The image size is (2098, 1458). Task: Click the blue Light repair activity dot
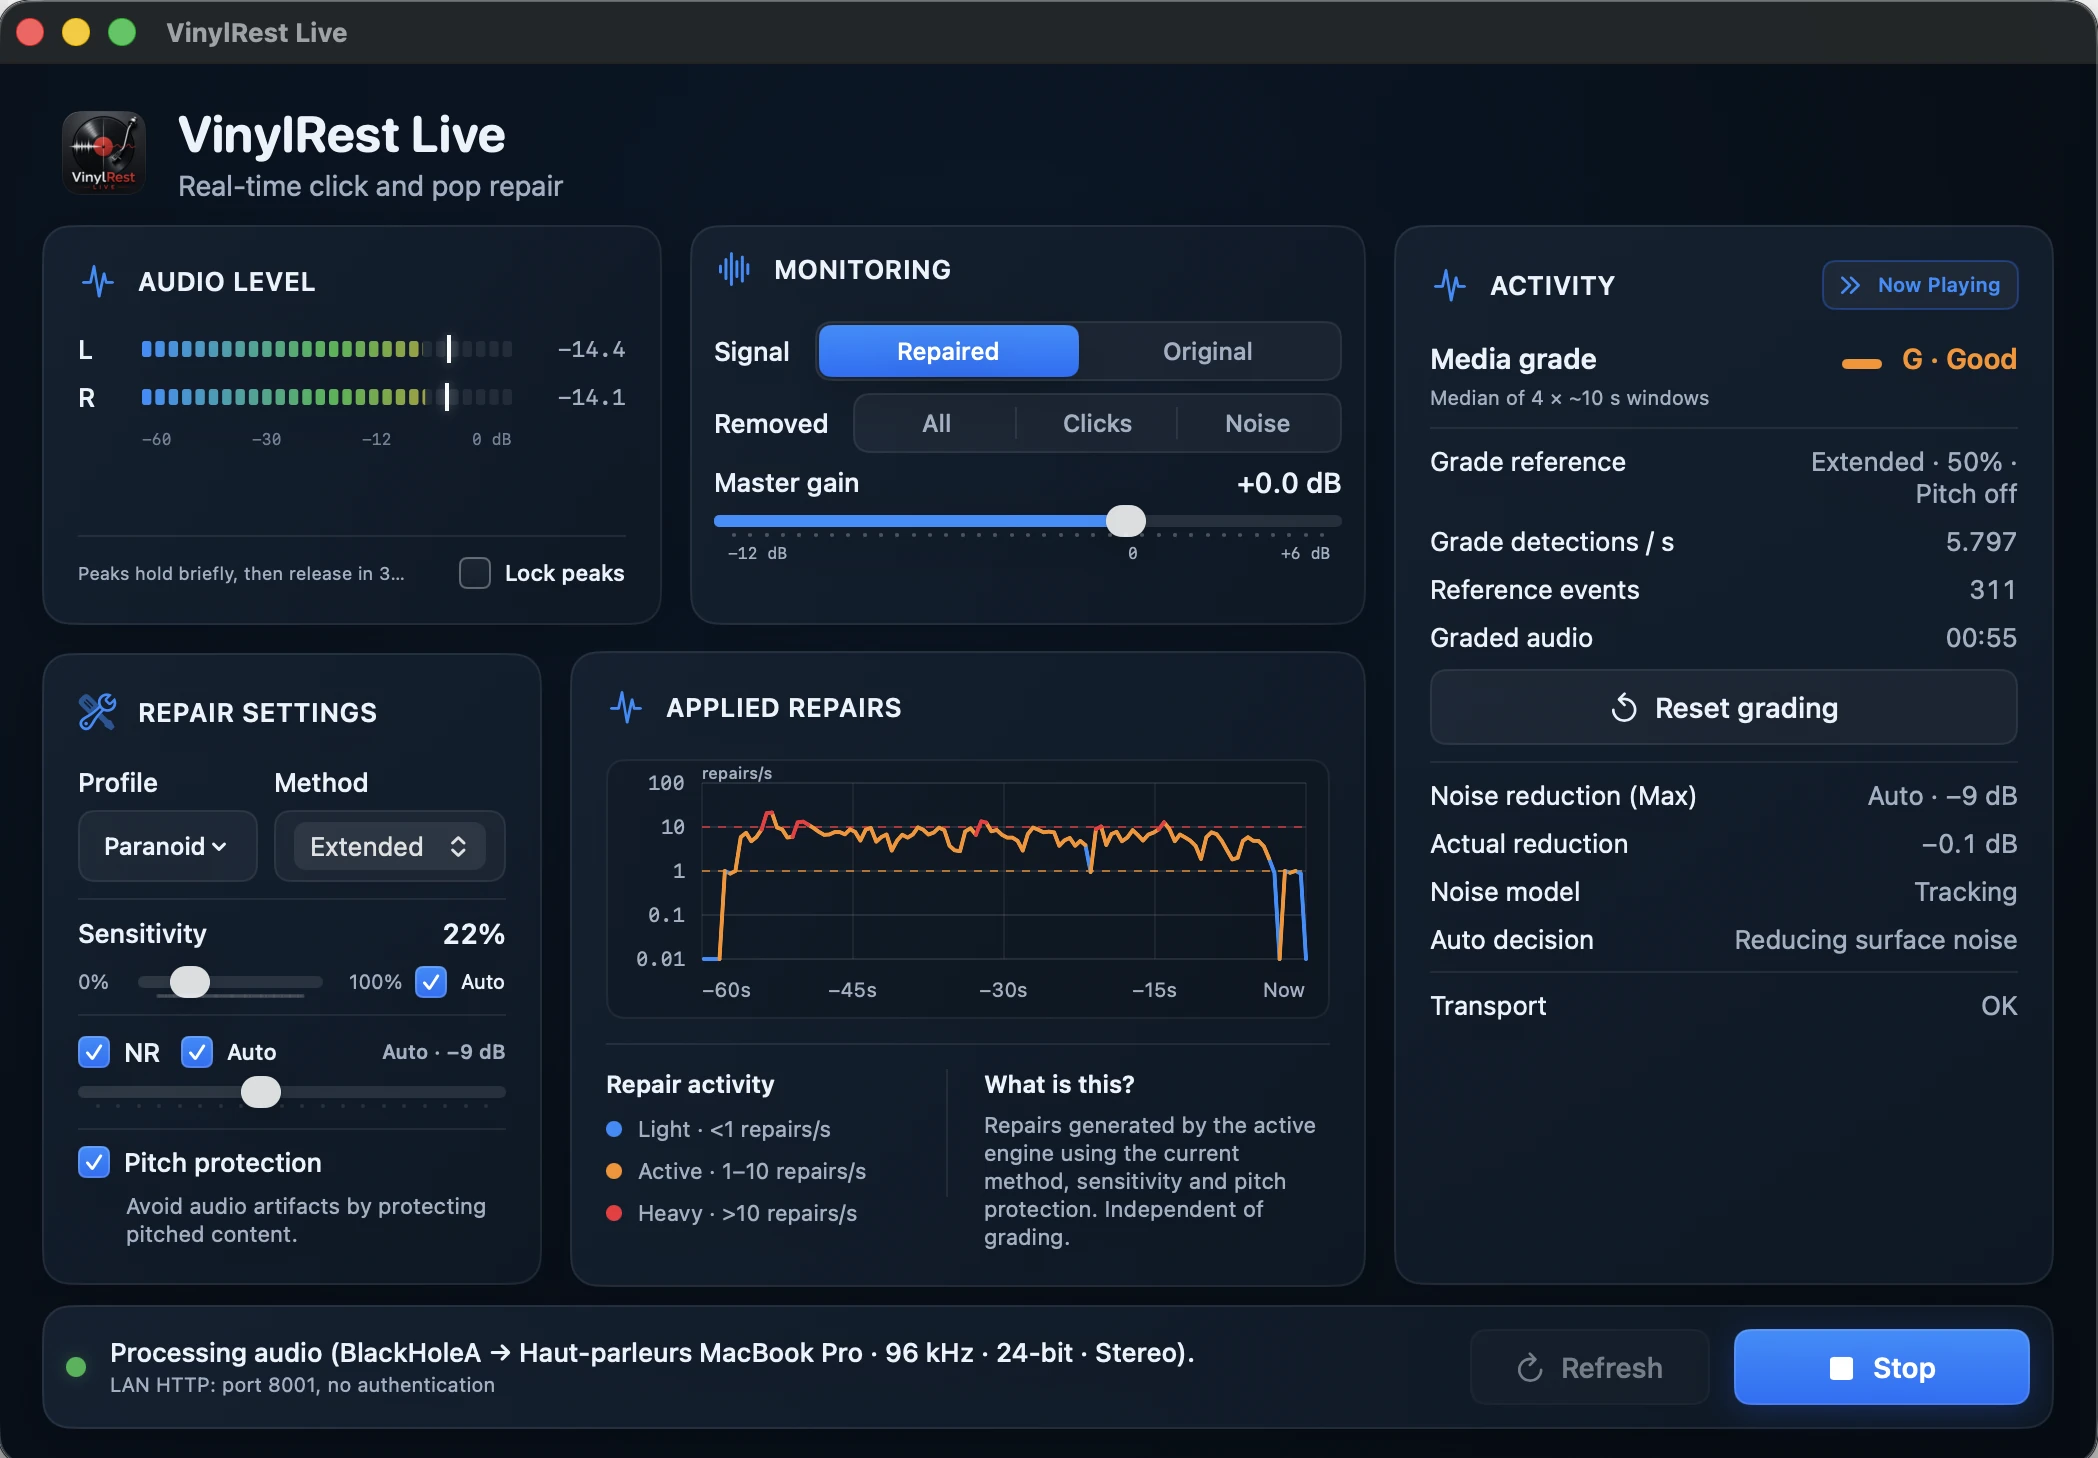(614, 1129)
